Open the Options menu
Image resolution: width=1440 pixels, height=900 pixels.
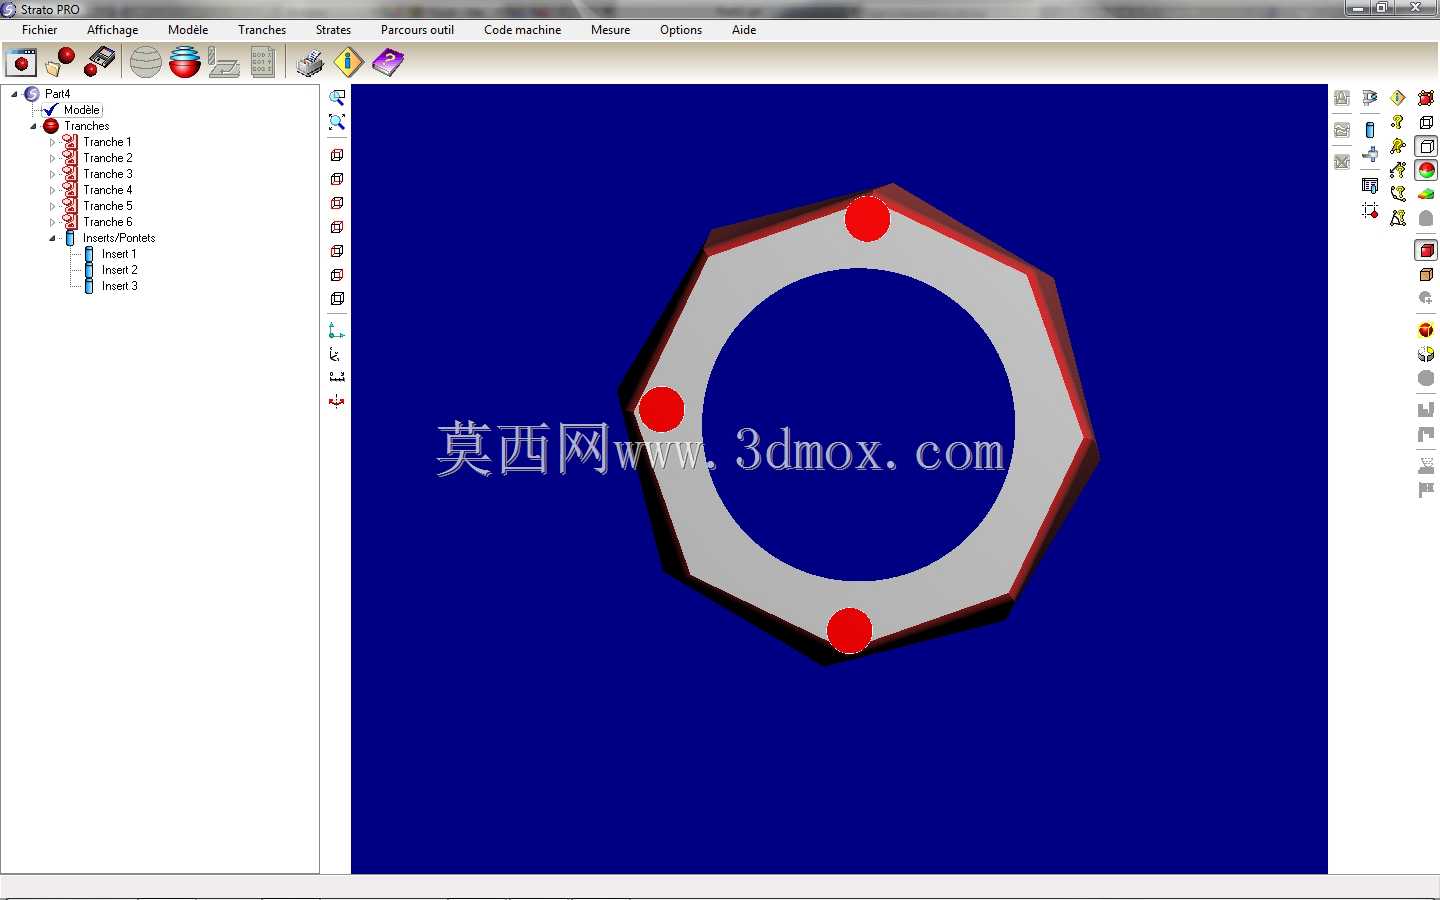(x=681, y=30)
